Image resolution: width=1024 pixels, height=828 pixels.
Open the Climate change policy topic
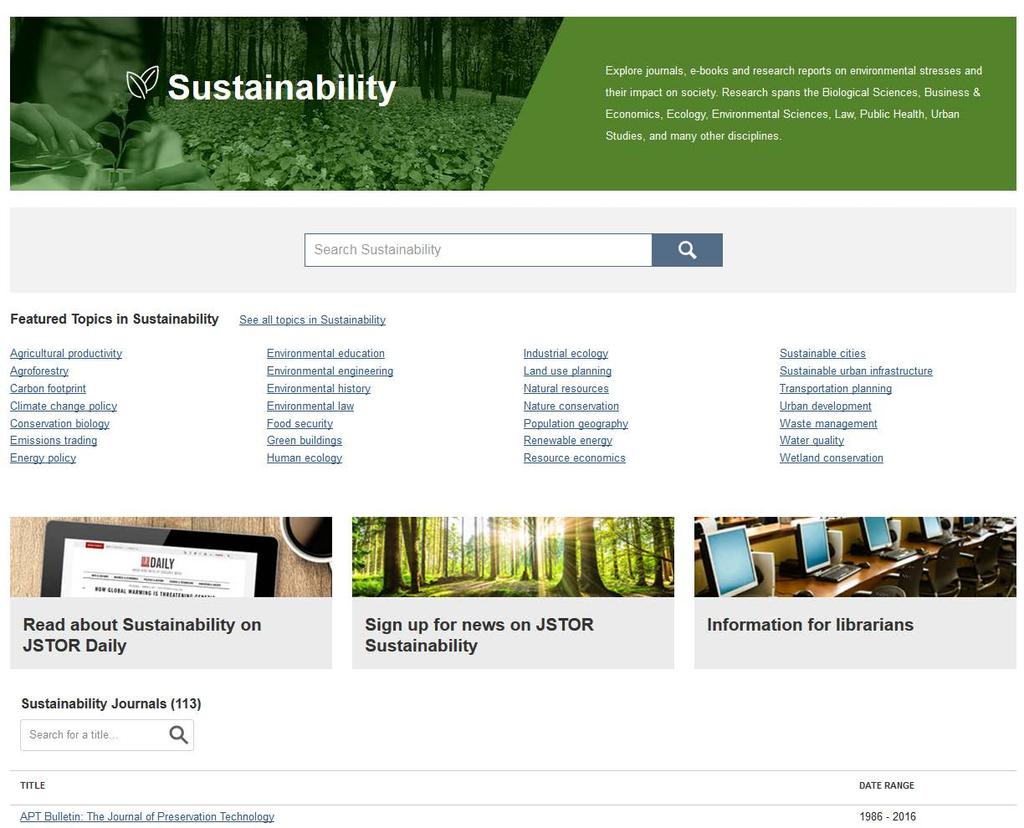coord(63,406)
